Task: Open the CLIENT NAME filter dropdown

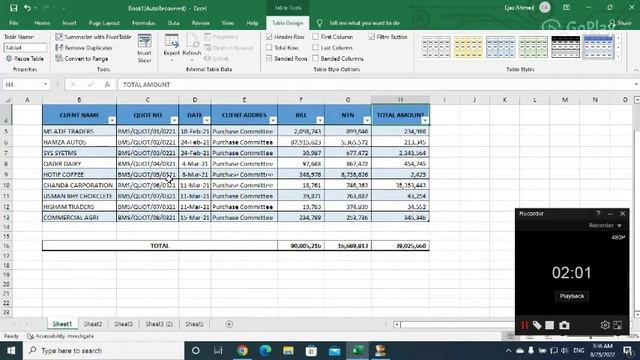Action: (x=112, y=120)
